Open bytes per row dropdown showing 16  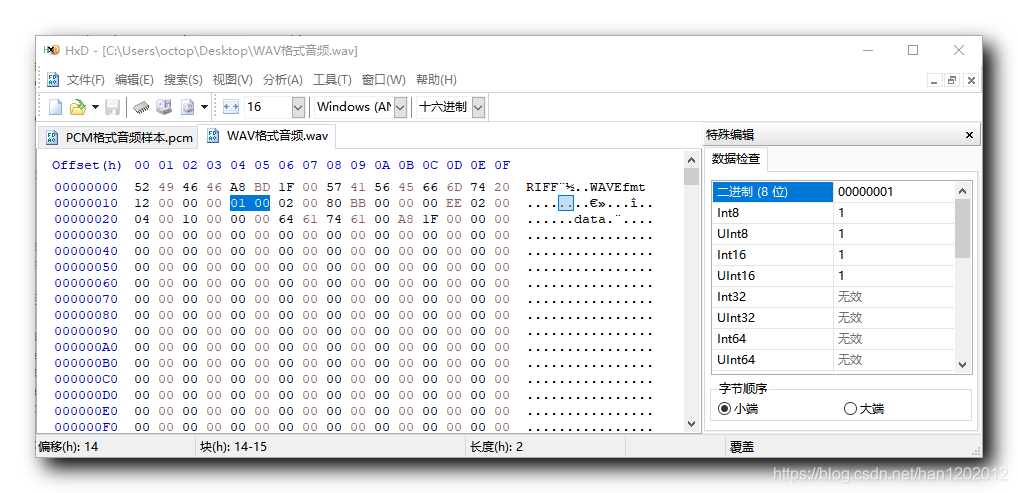coord(299,107)
